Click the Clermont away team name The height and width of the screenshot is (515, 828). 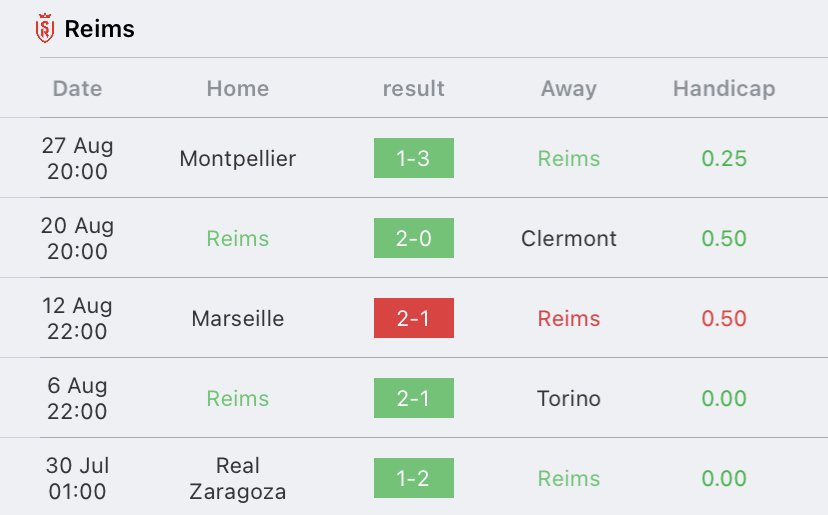(x=569, y=238)
